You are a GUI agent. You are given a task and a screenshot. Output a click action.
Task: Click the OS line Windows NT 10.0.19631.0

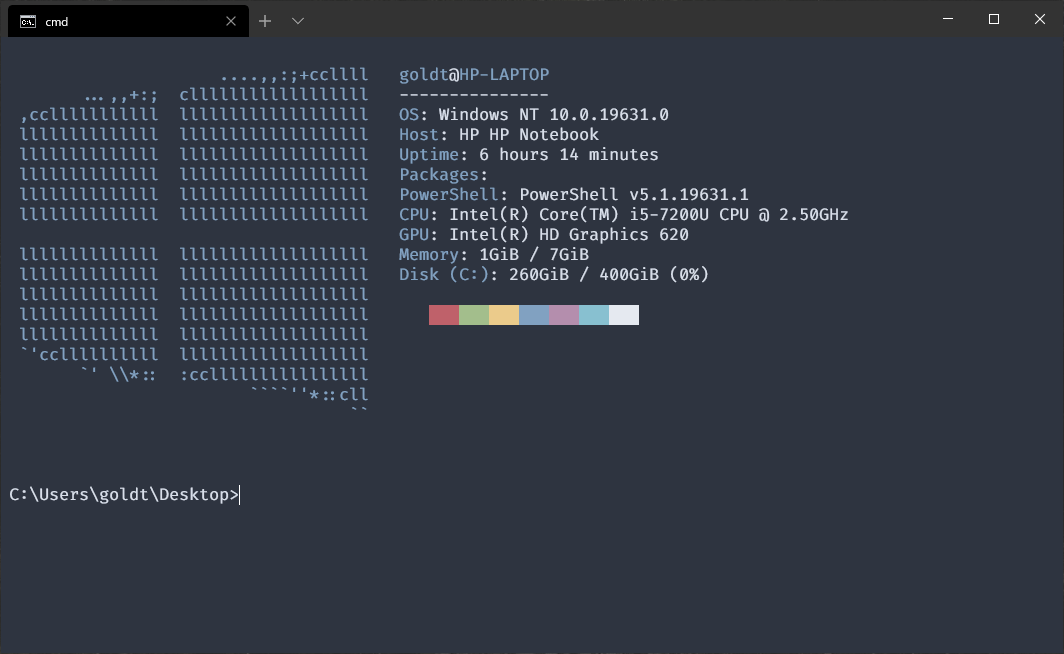click(x=533, y=114)
